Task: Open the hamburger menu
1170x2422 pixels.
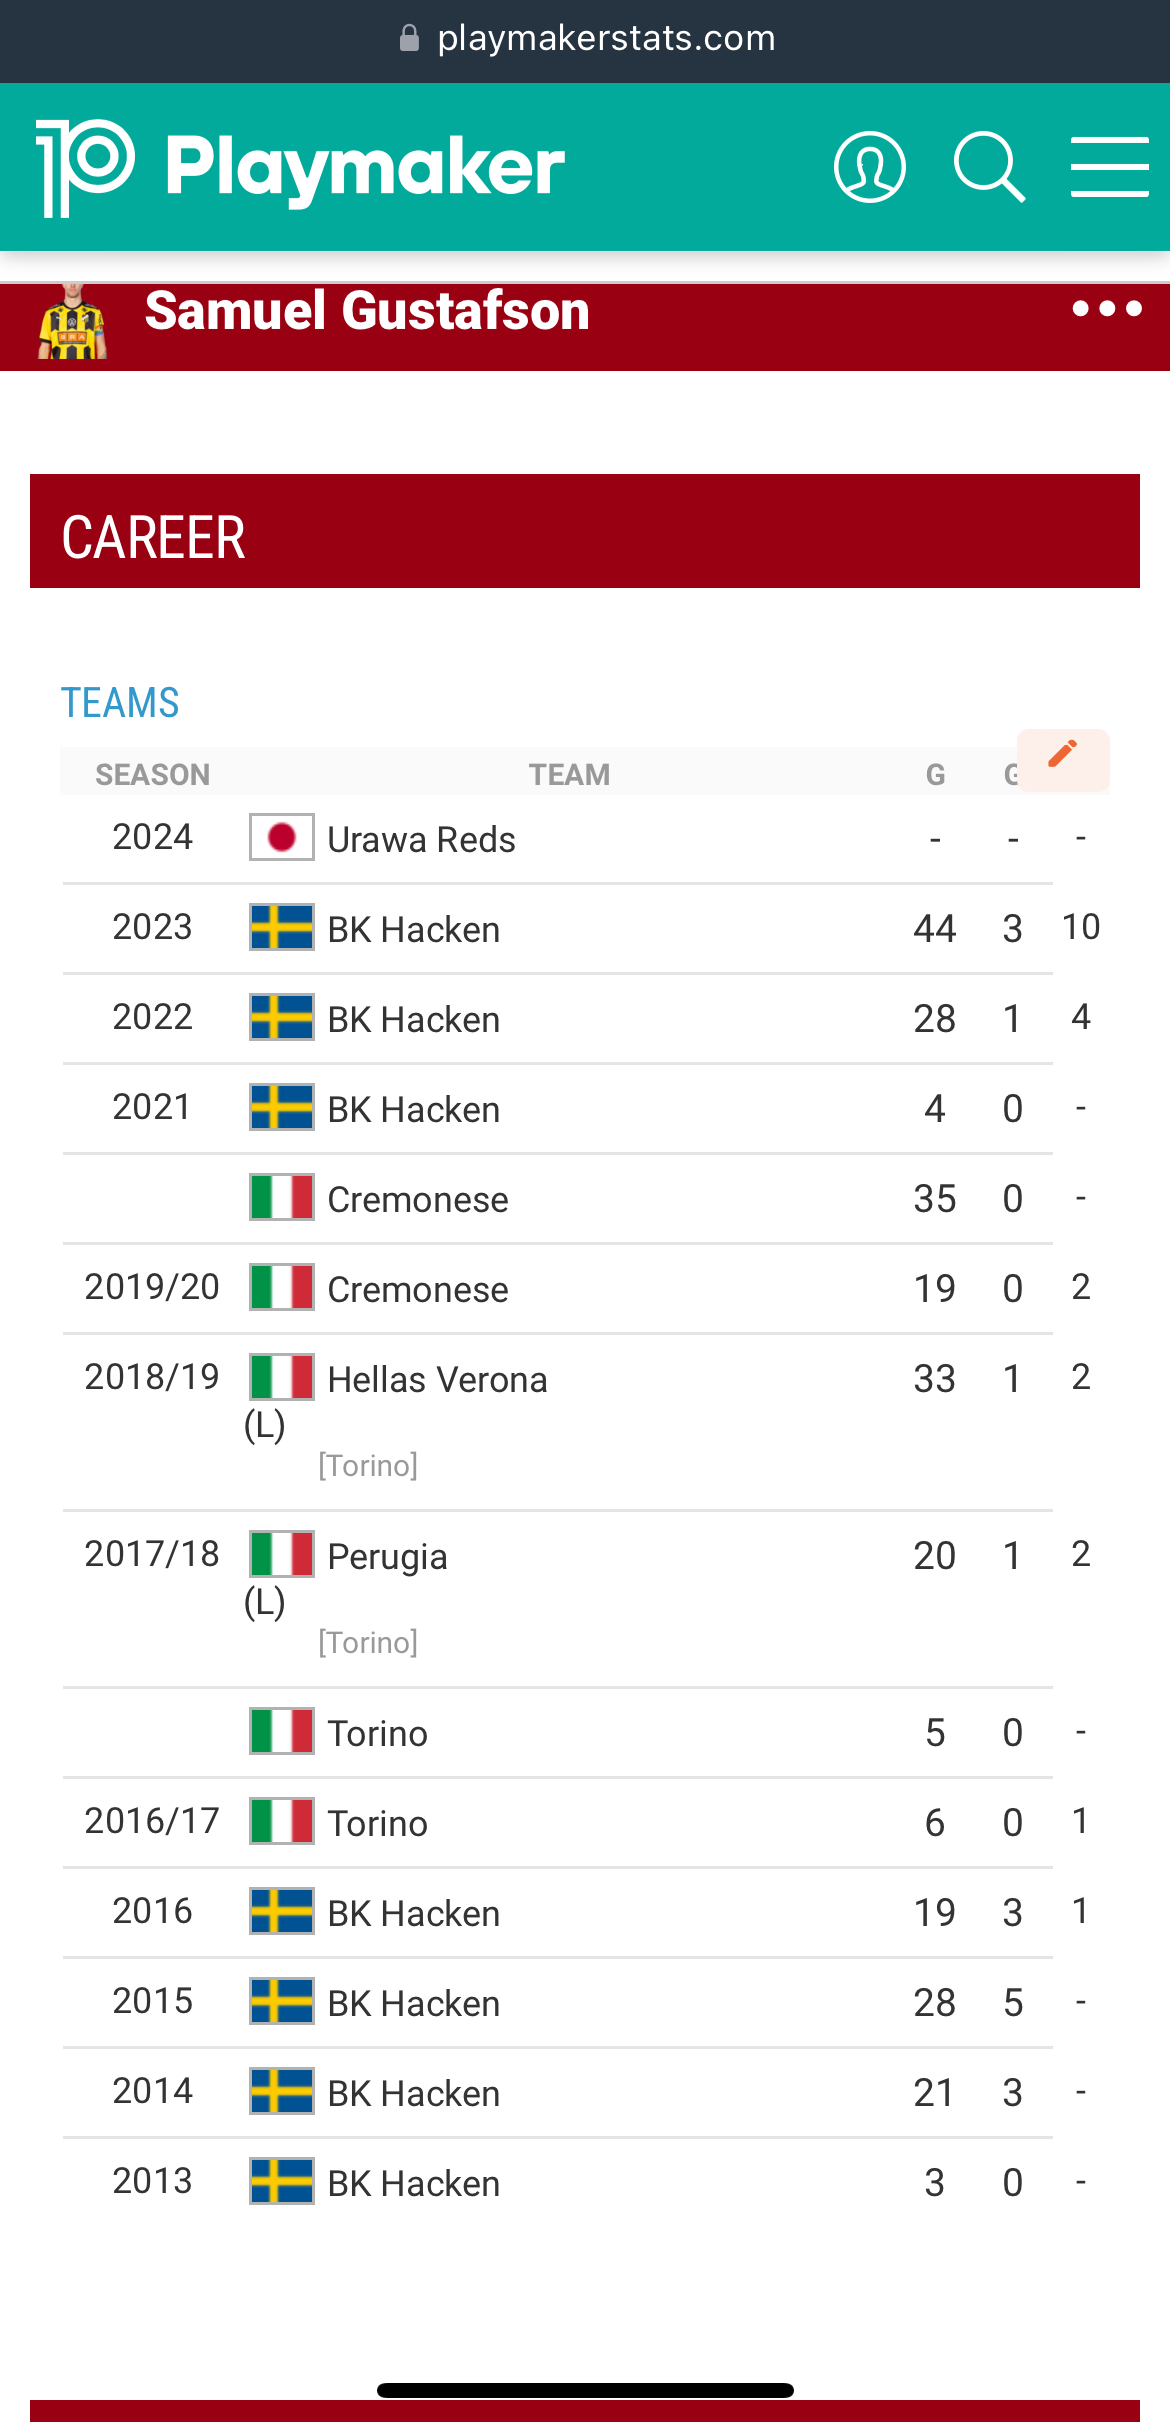Action: point(1109,167)
